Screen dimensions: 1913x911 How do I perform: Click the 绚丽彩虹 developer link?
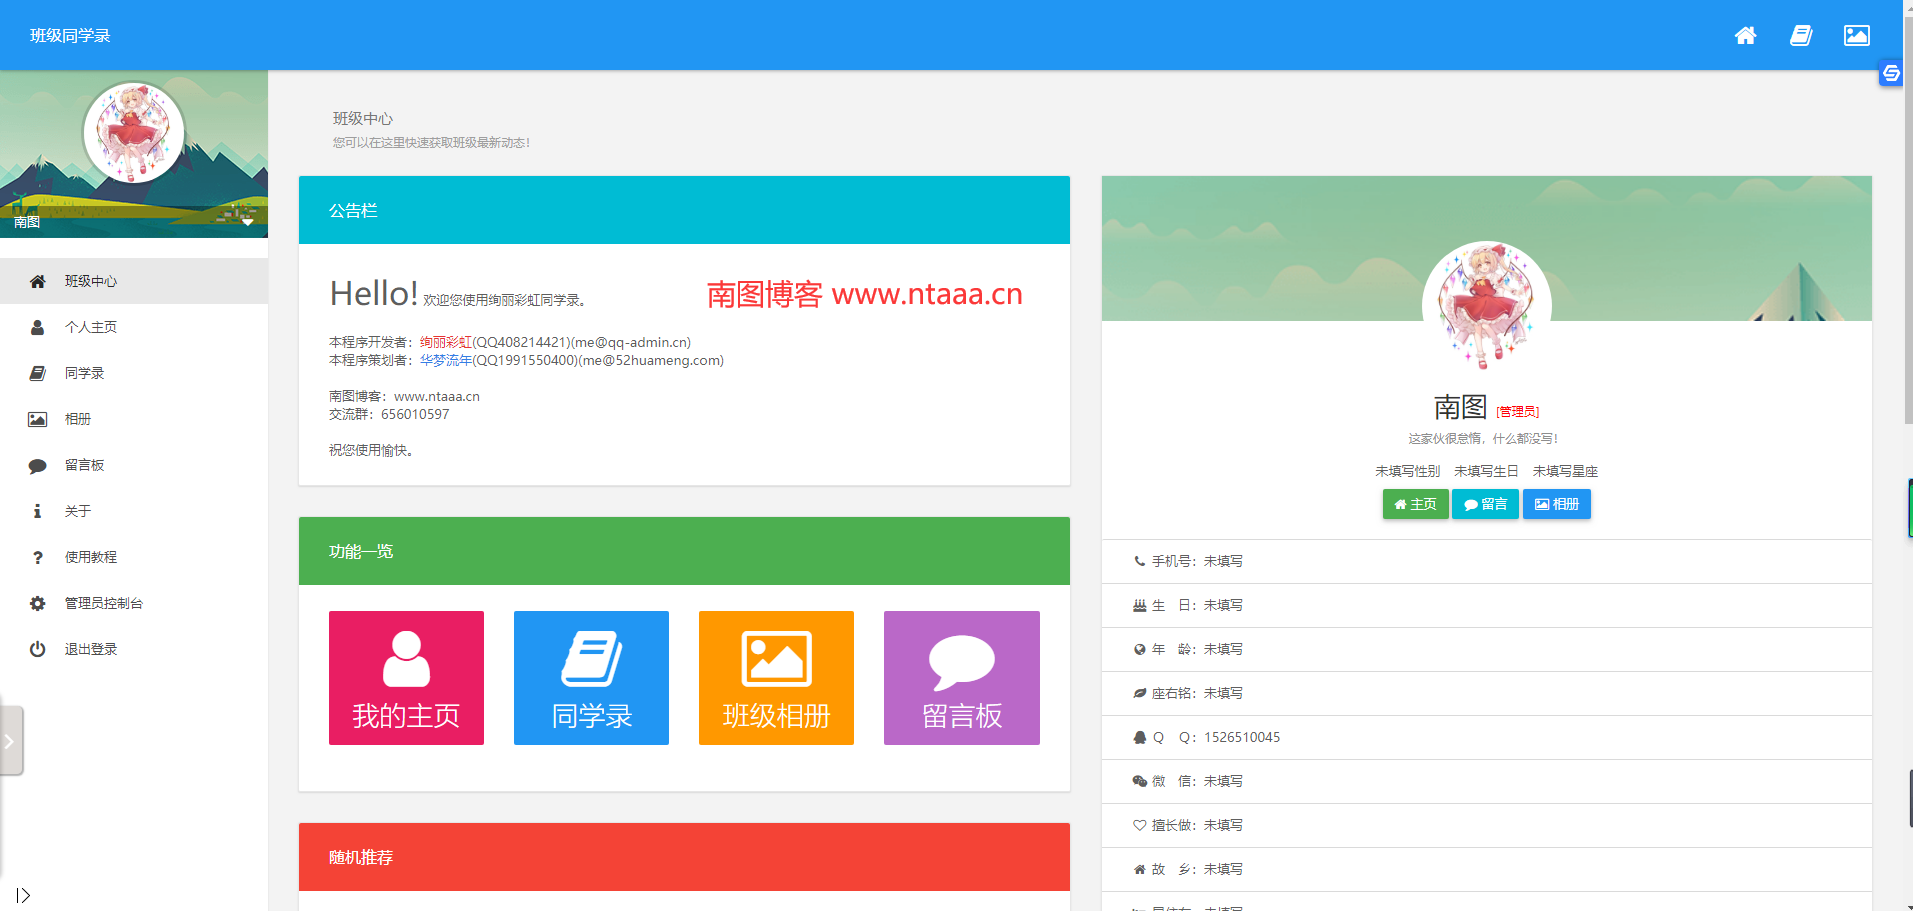(x=445, y=342)
